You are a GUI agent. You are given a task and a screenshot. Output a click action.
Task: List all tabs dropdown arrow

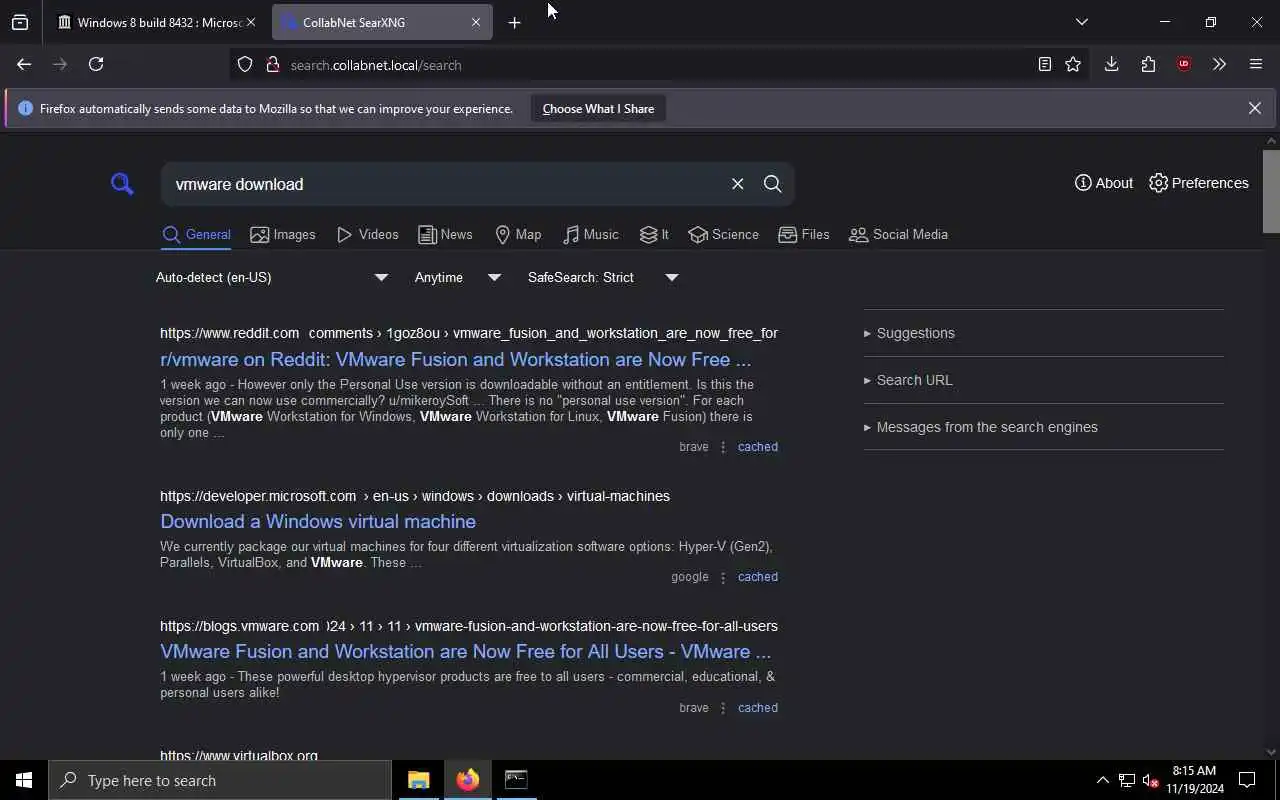click(1081, 22)
